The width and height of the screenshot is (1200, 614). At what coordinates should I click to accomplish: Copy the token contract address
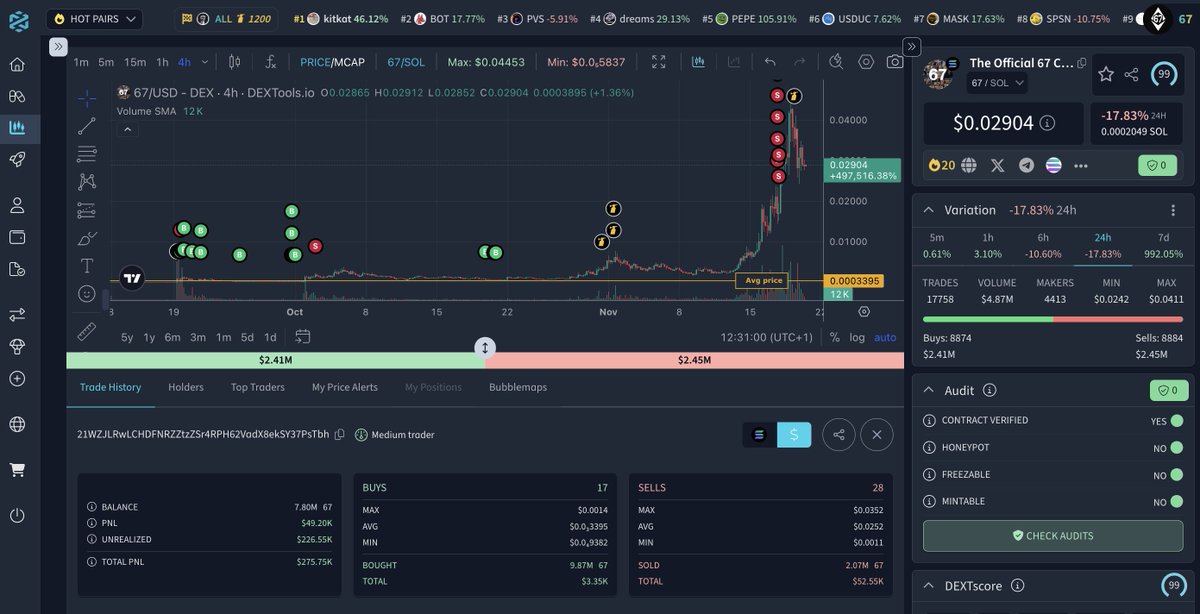(x=1081, y=63)
